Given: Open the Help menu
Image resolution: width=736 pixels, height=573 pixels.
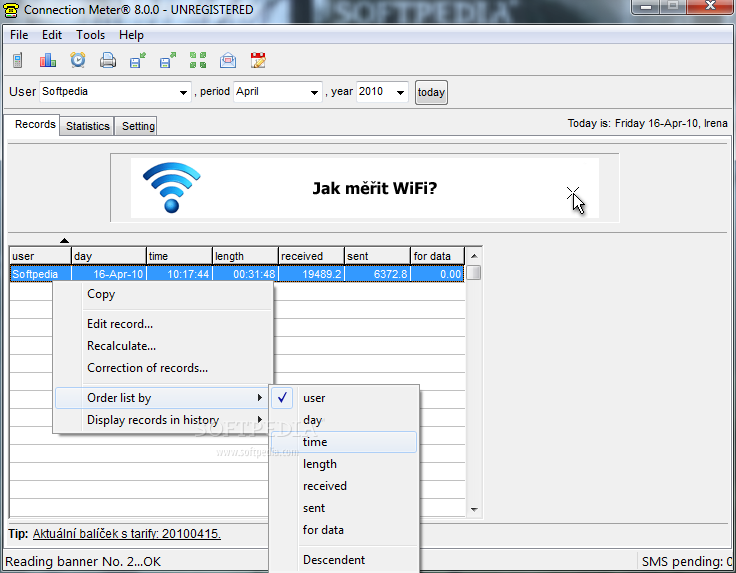Looking at the screenshot, I should 131,35.
